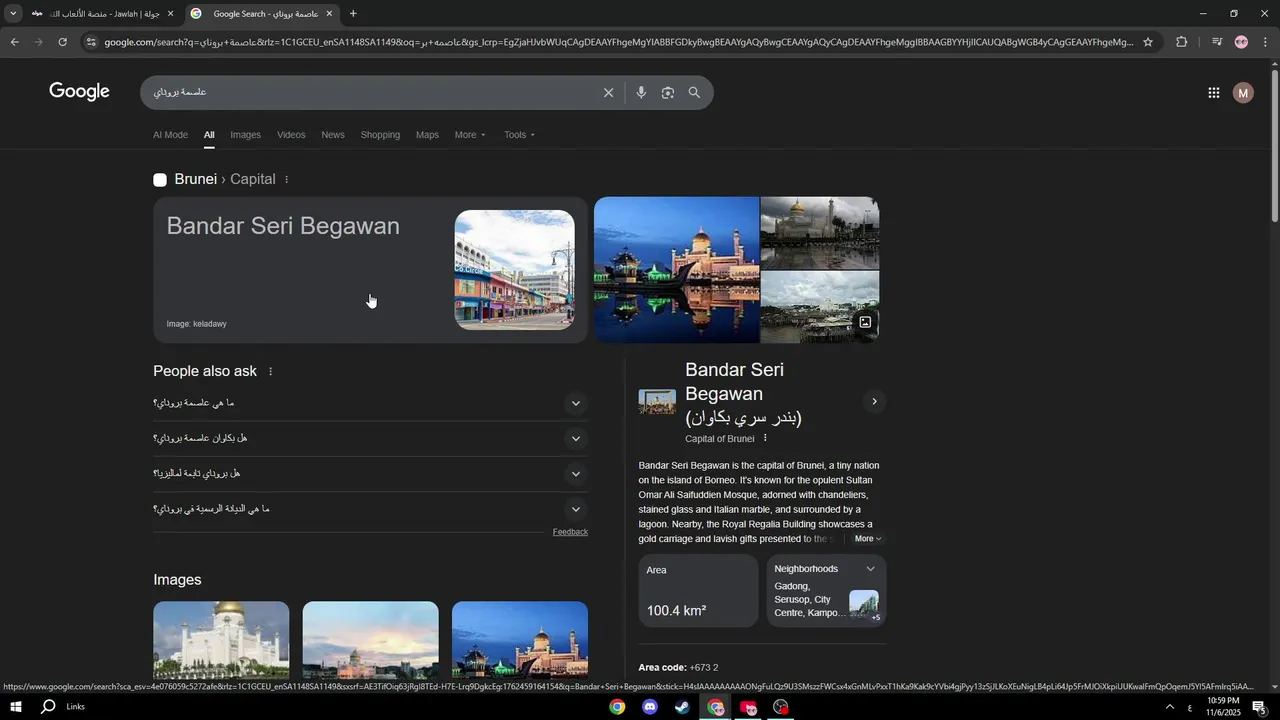Open Discord from the taskbar
Screen dimensions: 1280x720
pos(650,707)
